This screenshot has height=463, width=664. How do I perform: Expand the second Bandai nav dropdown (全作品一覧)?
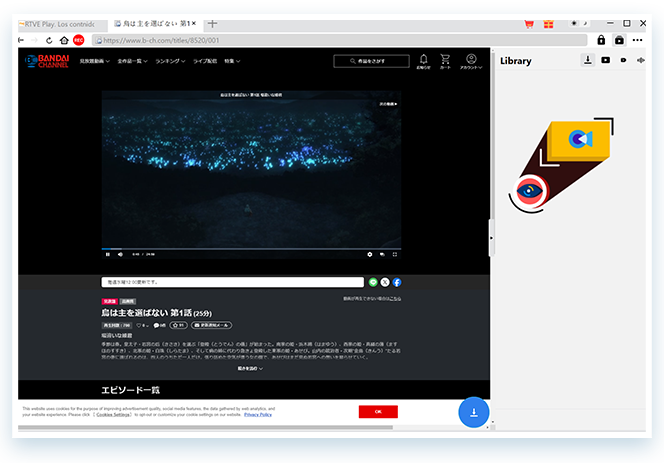tap(132, 61)
